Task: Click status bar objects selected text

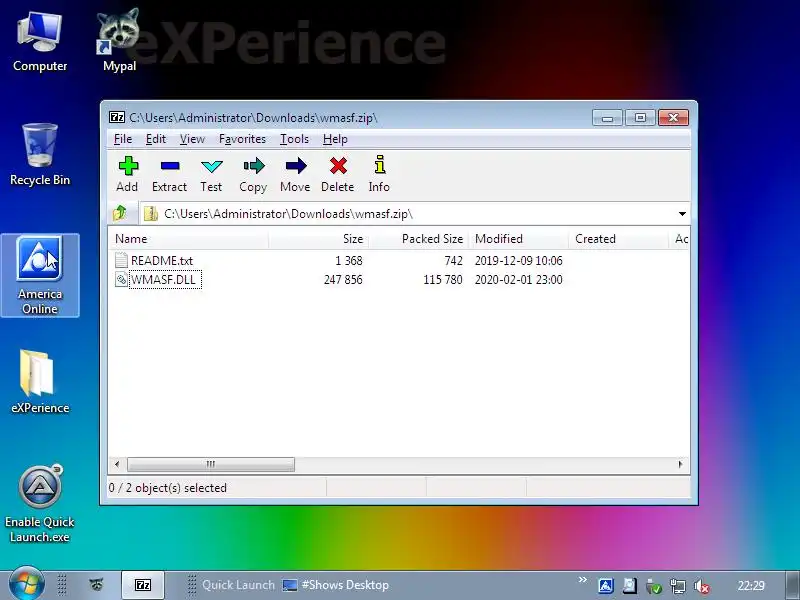Action: coord(167,488)
